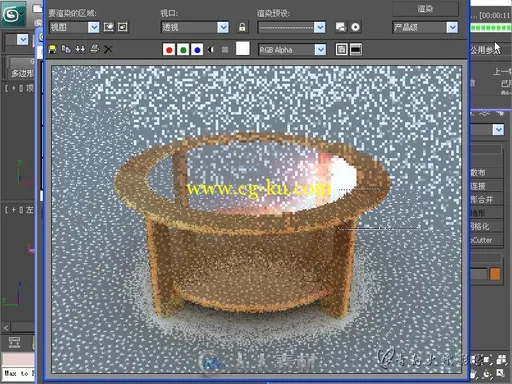Viewport: 512px width, 384px height.
Task: Click the zoom extents all icon
Action: point(501,360)
